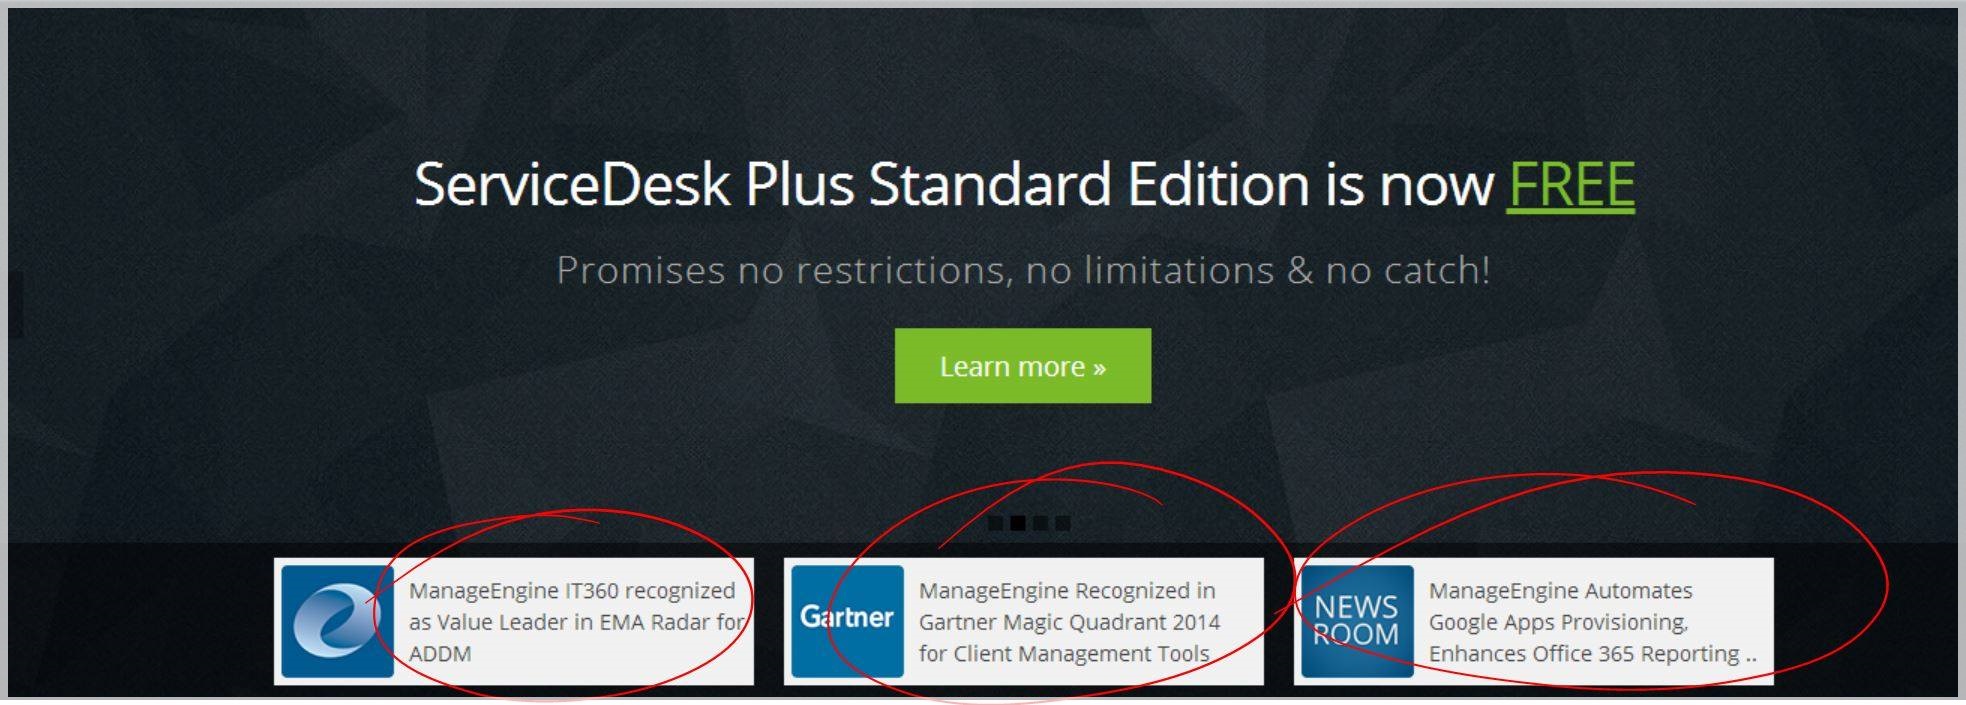Click the » arrow inside Learn more
Screen dimensions: 1966x705
[1099, 368]
